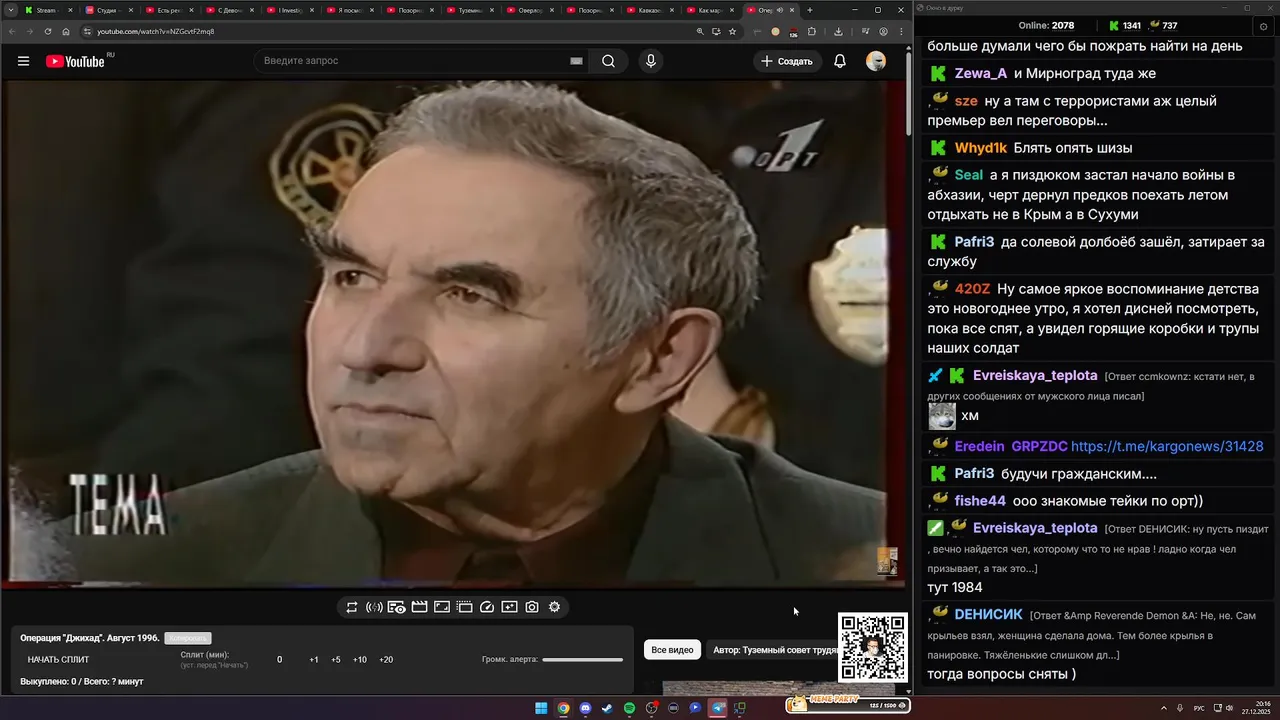
Task: Switch to the Investig browser tab
Action: (x=290, y=10)
